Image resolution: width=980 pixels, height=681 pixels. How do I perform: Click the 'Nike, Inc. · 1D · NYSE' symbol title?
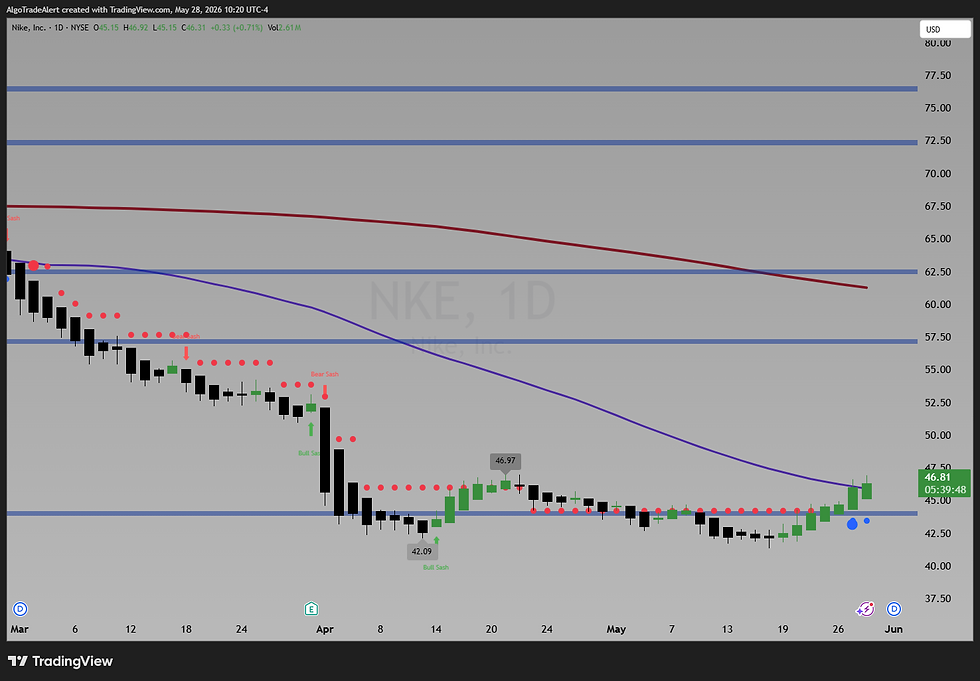50,27
